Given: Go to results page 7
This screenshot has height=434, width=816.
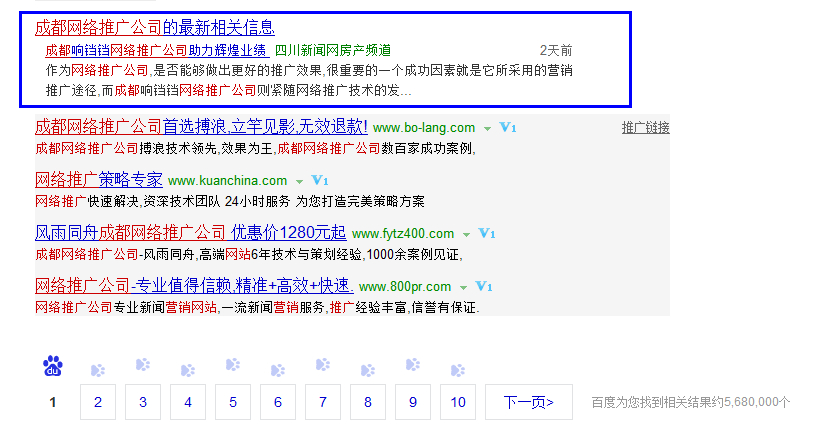Looking at the screenshot, I should pos(323,402).
